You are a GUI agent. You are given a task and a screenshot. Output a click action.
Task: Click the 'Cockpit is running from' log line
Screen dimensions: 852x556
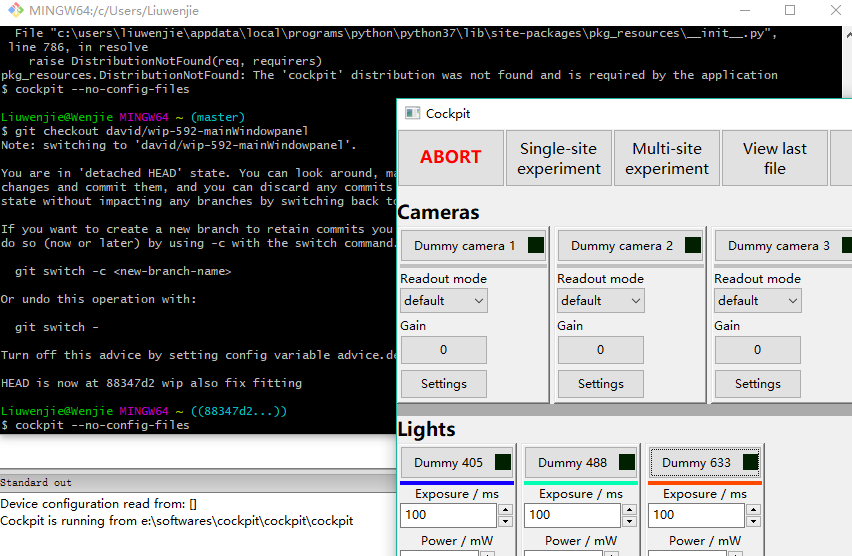click(x=177, y=521)
